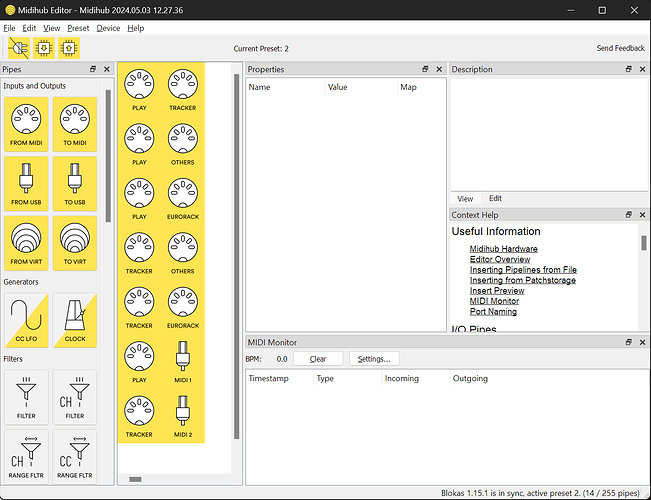Select the TO USB pipe

pos(75,184)
